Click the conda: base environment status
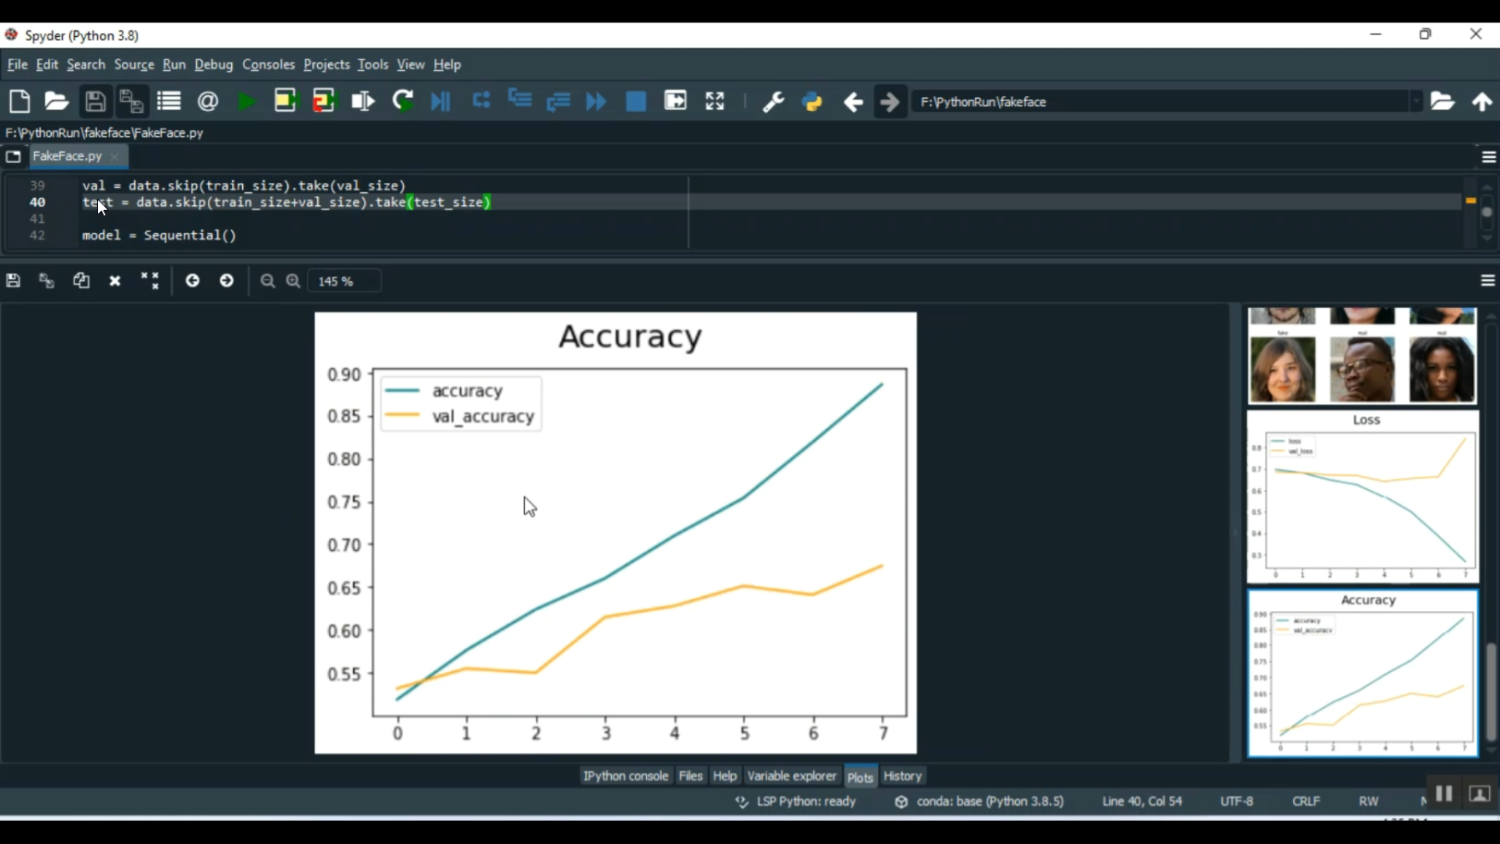Screen dimensions: 1500x844 (989, 801)
